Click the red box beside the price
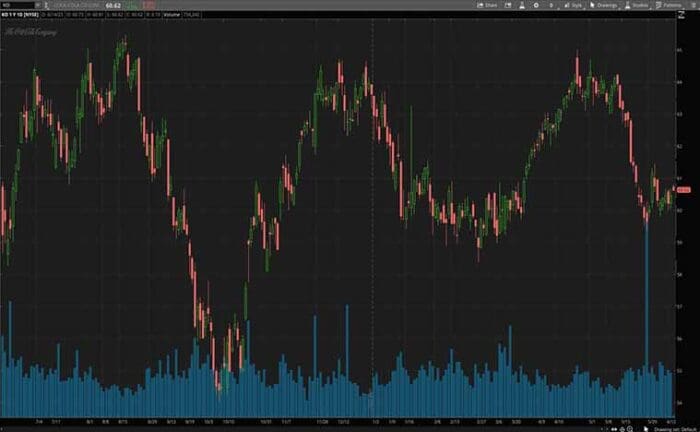Viewport: 700px width, 432px height. tap(150, 5)
